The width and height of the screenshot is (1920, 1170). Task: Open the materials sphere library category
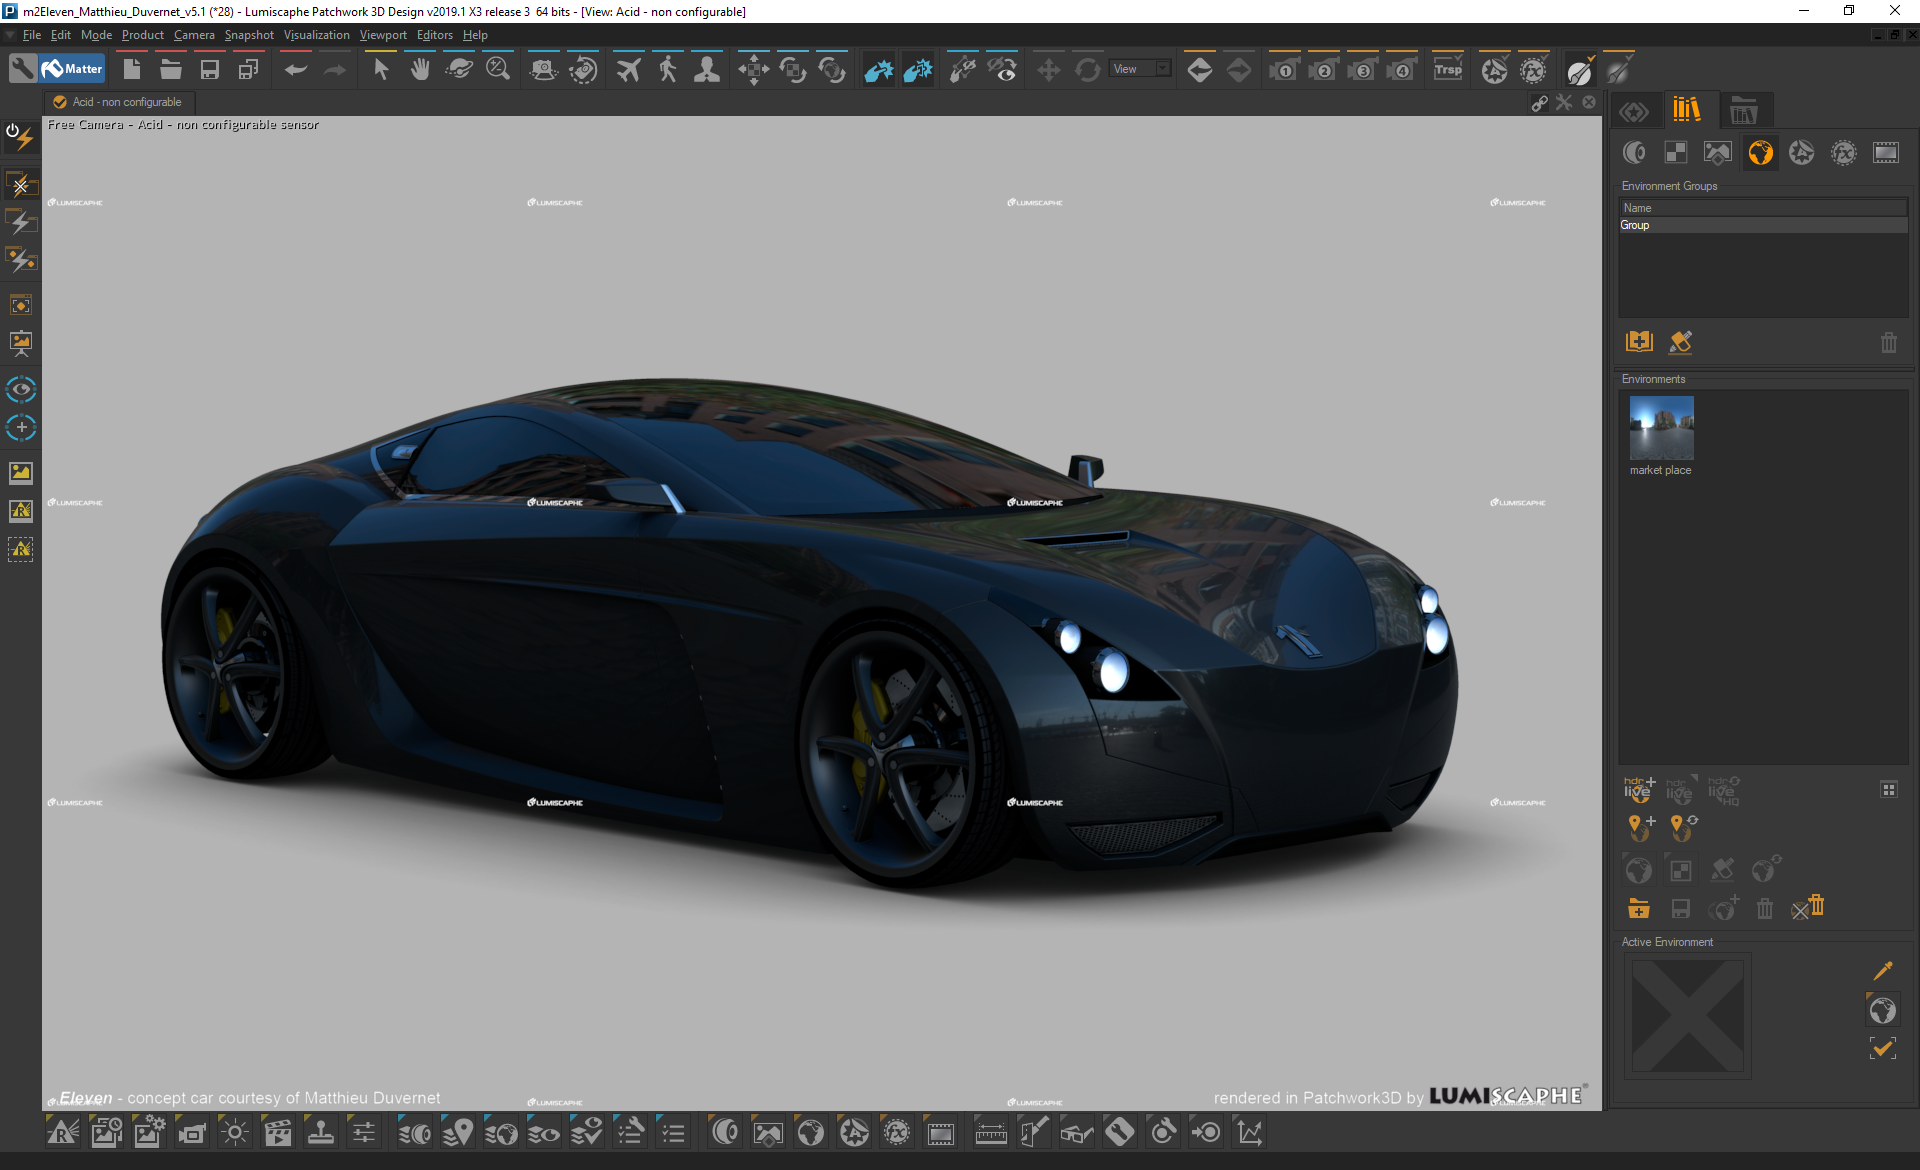(x=1634, y=153)
